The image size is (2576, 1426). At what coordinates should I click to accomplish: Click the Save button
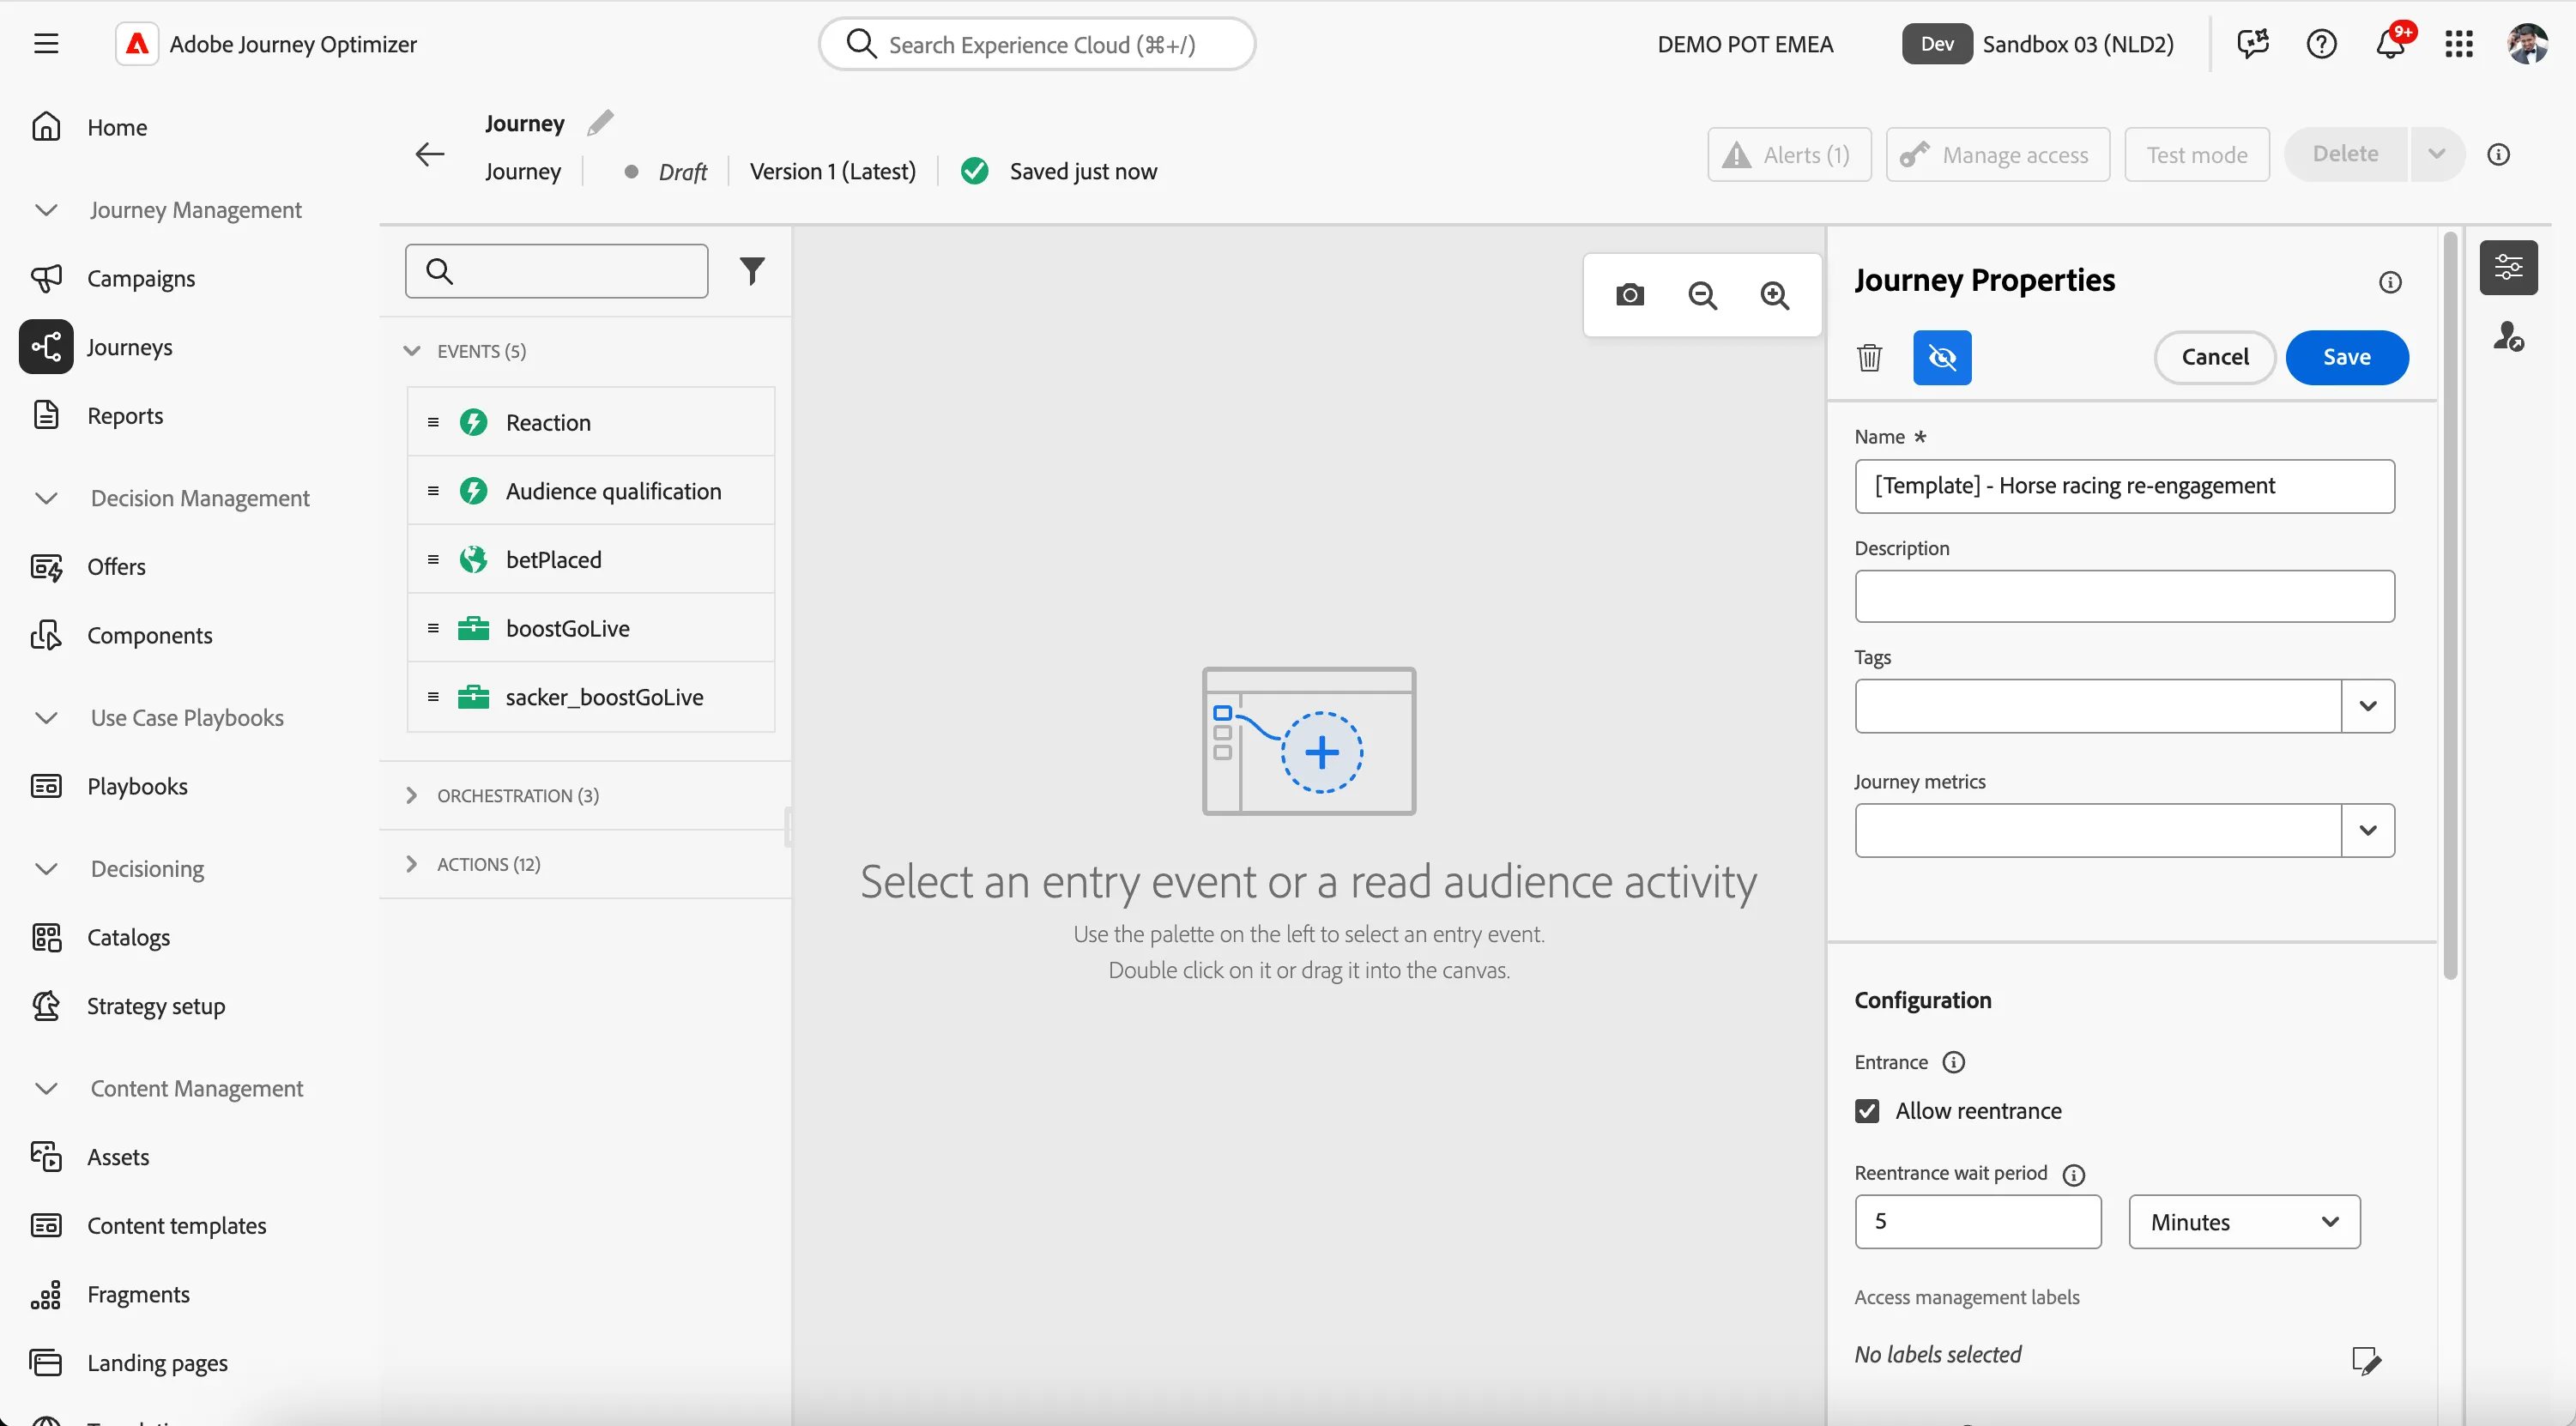tap(2347, 357)
